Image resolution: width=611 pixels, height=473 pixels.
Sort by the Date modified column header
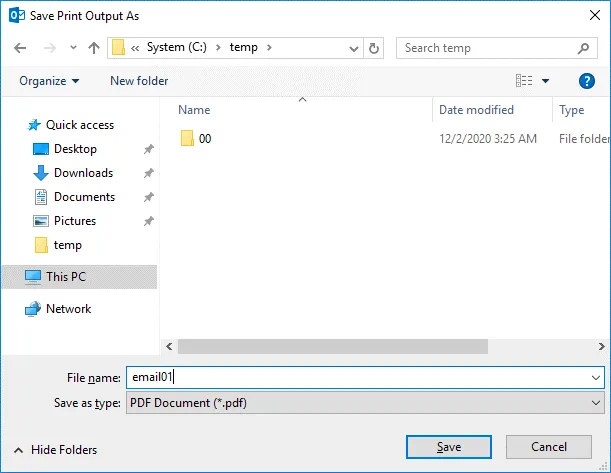477,110
